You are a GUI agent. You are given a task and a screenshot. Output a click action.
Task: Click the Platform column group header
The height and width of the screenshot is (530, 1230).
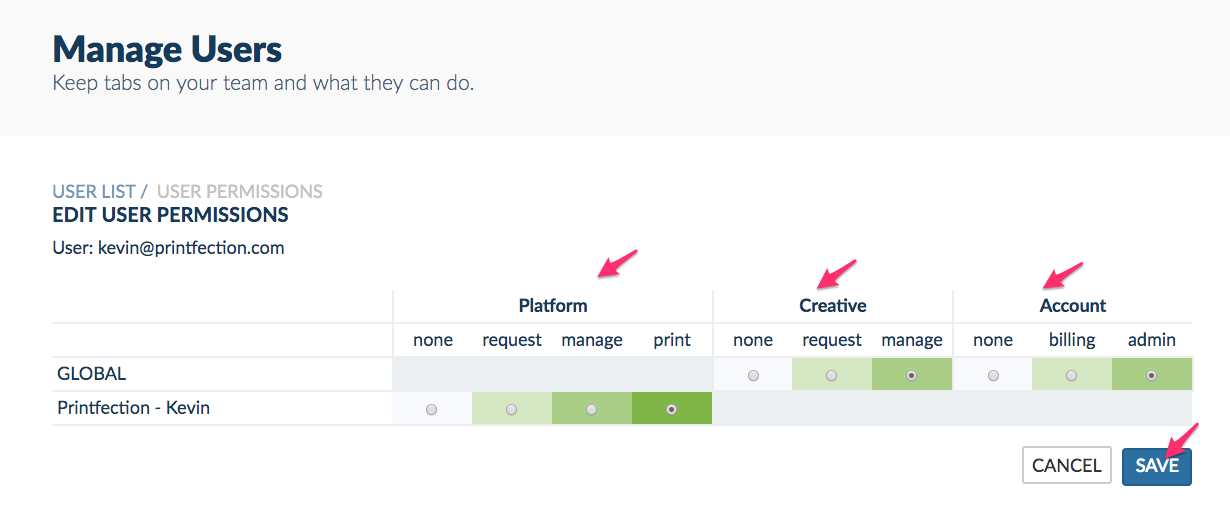click(x=553, y=306)
